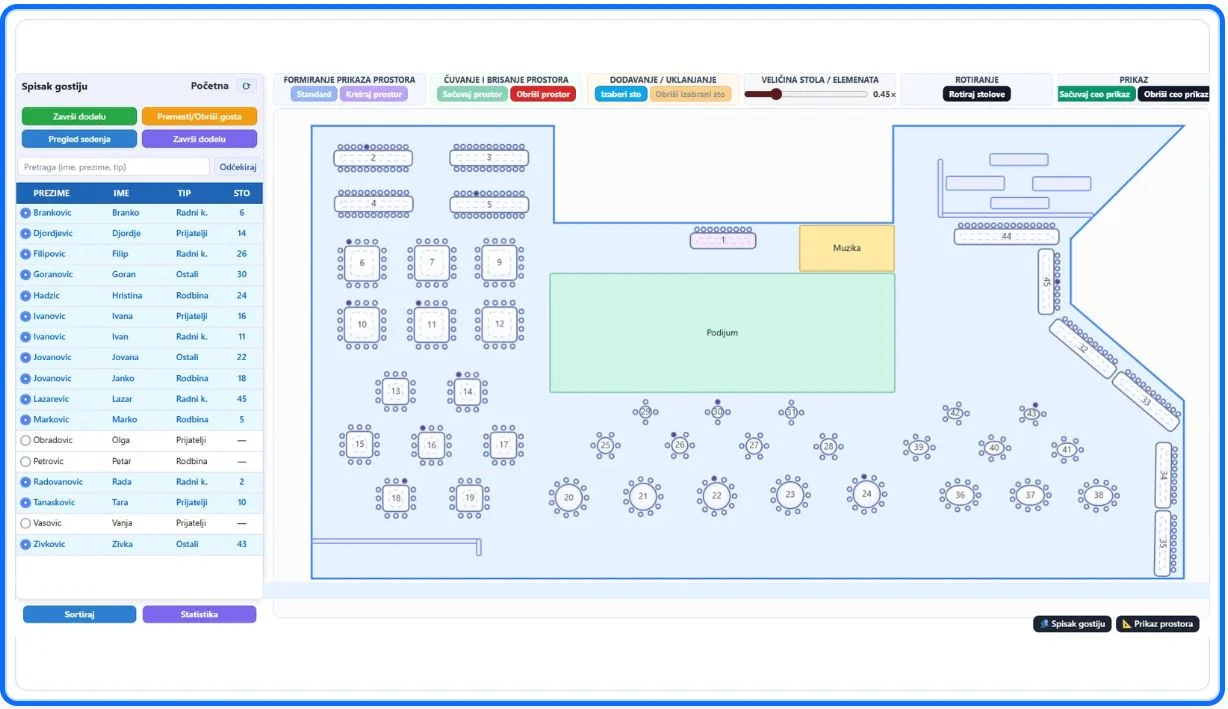
Task: Select round table 20 on floor plan
Action: coord(568,497)
